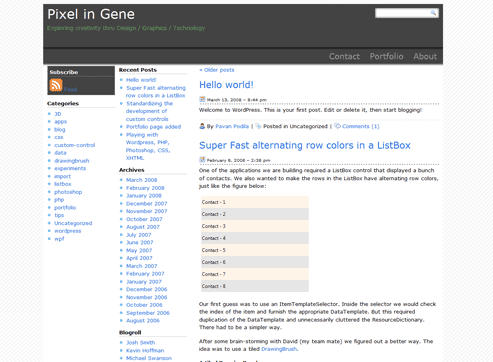
Task: Open the Portfolio page
Action: [386, 56]
